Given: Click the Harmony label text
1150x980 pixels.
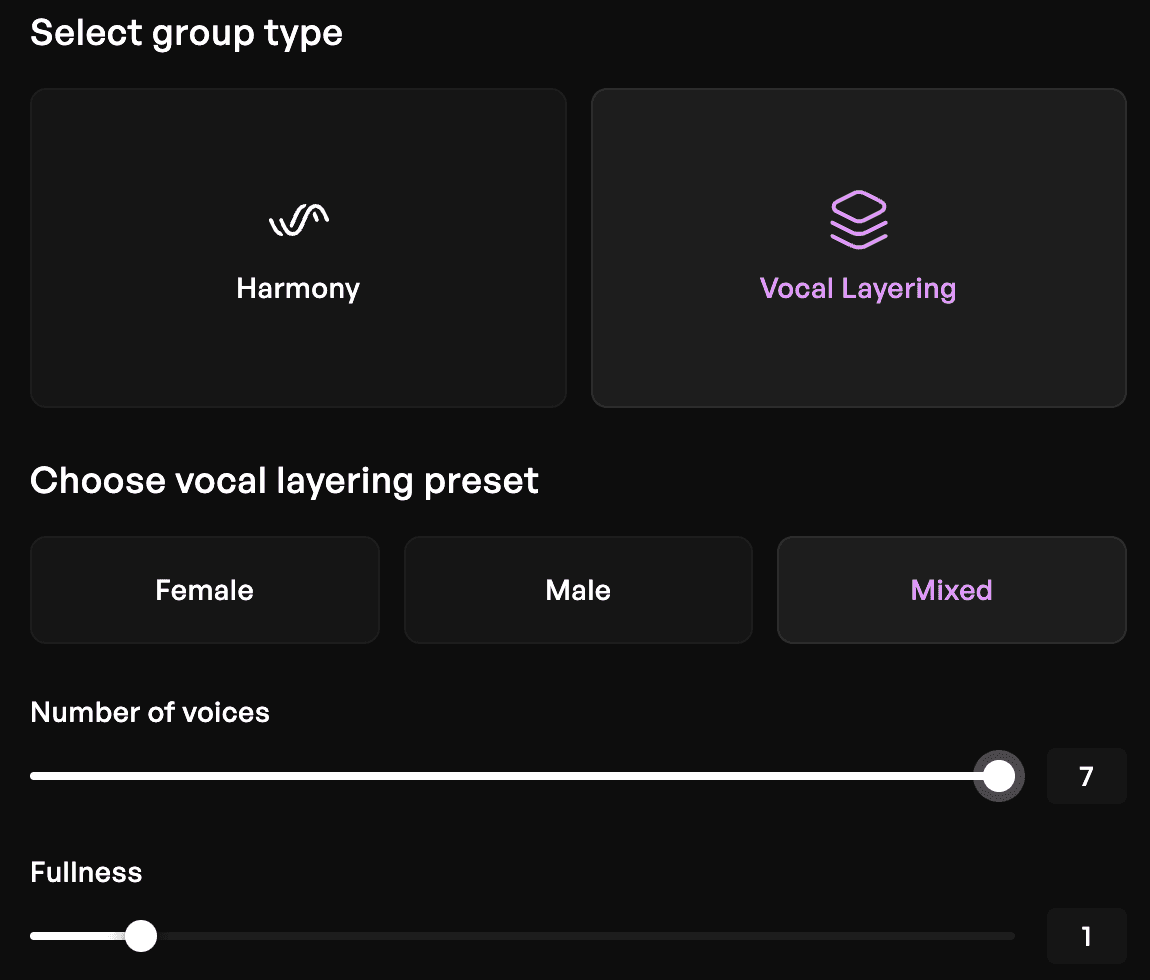Looking at the screenshot, I should click(298, 288).
